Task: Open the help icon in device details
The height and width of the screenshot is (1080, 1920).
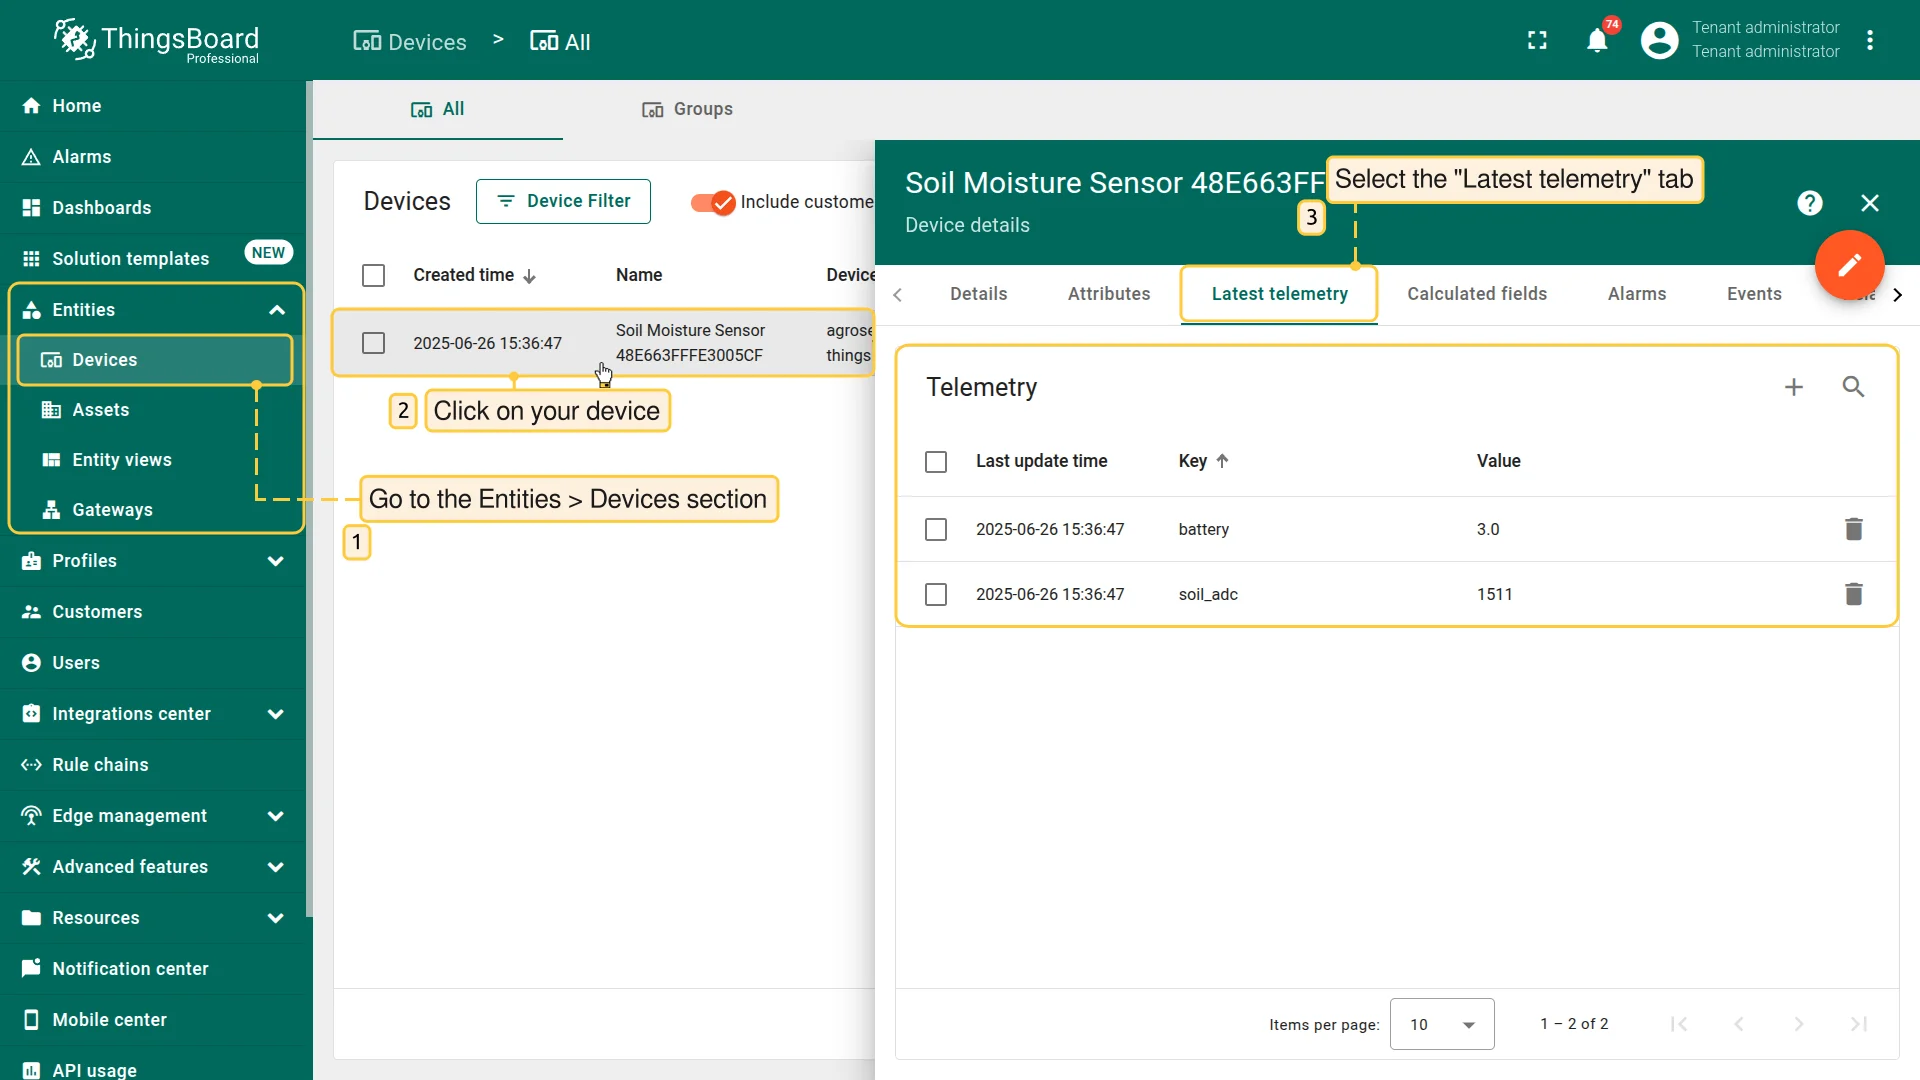Action: pos(1809,203)
